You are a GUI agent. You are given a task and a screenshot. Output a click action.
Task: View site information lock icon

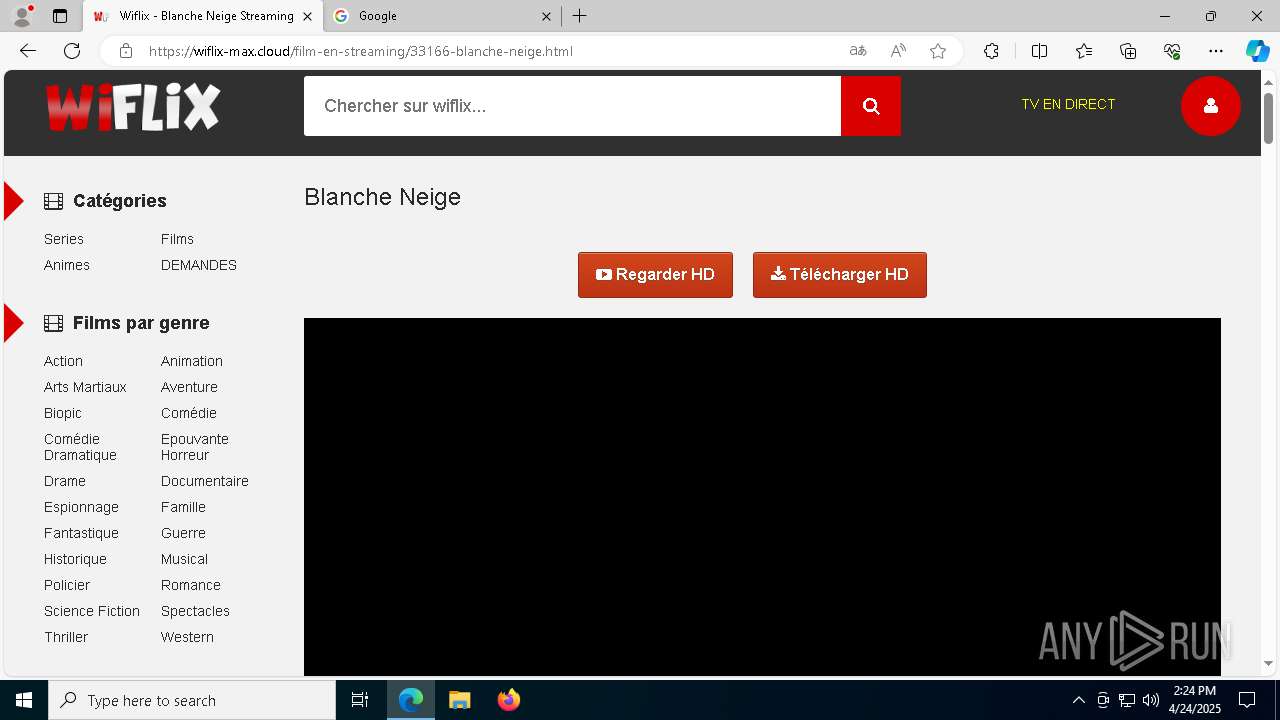(x=125, y=51)
